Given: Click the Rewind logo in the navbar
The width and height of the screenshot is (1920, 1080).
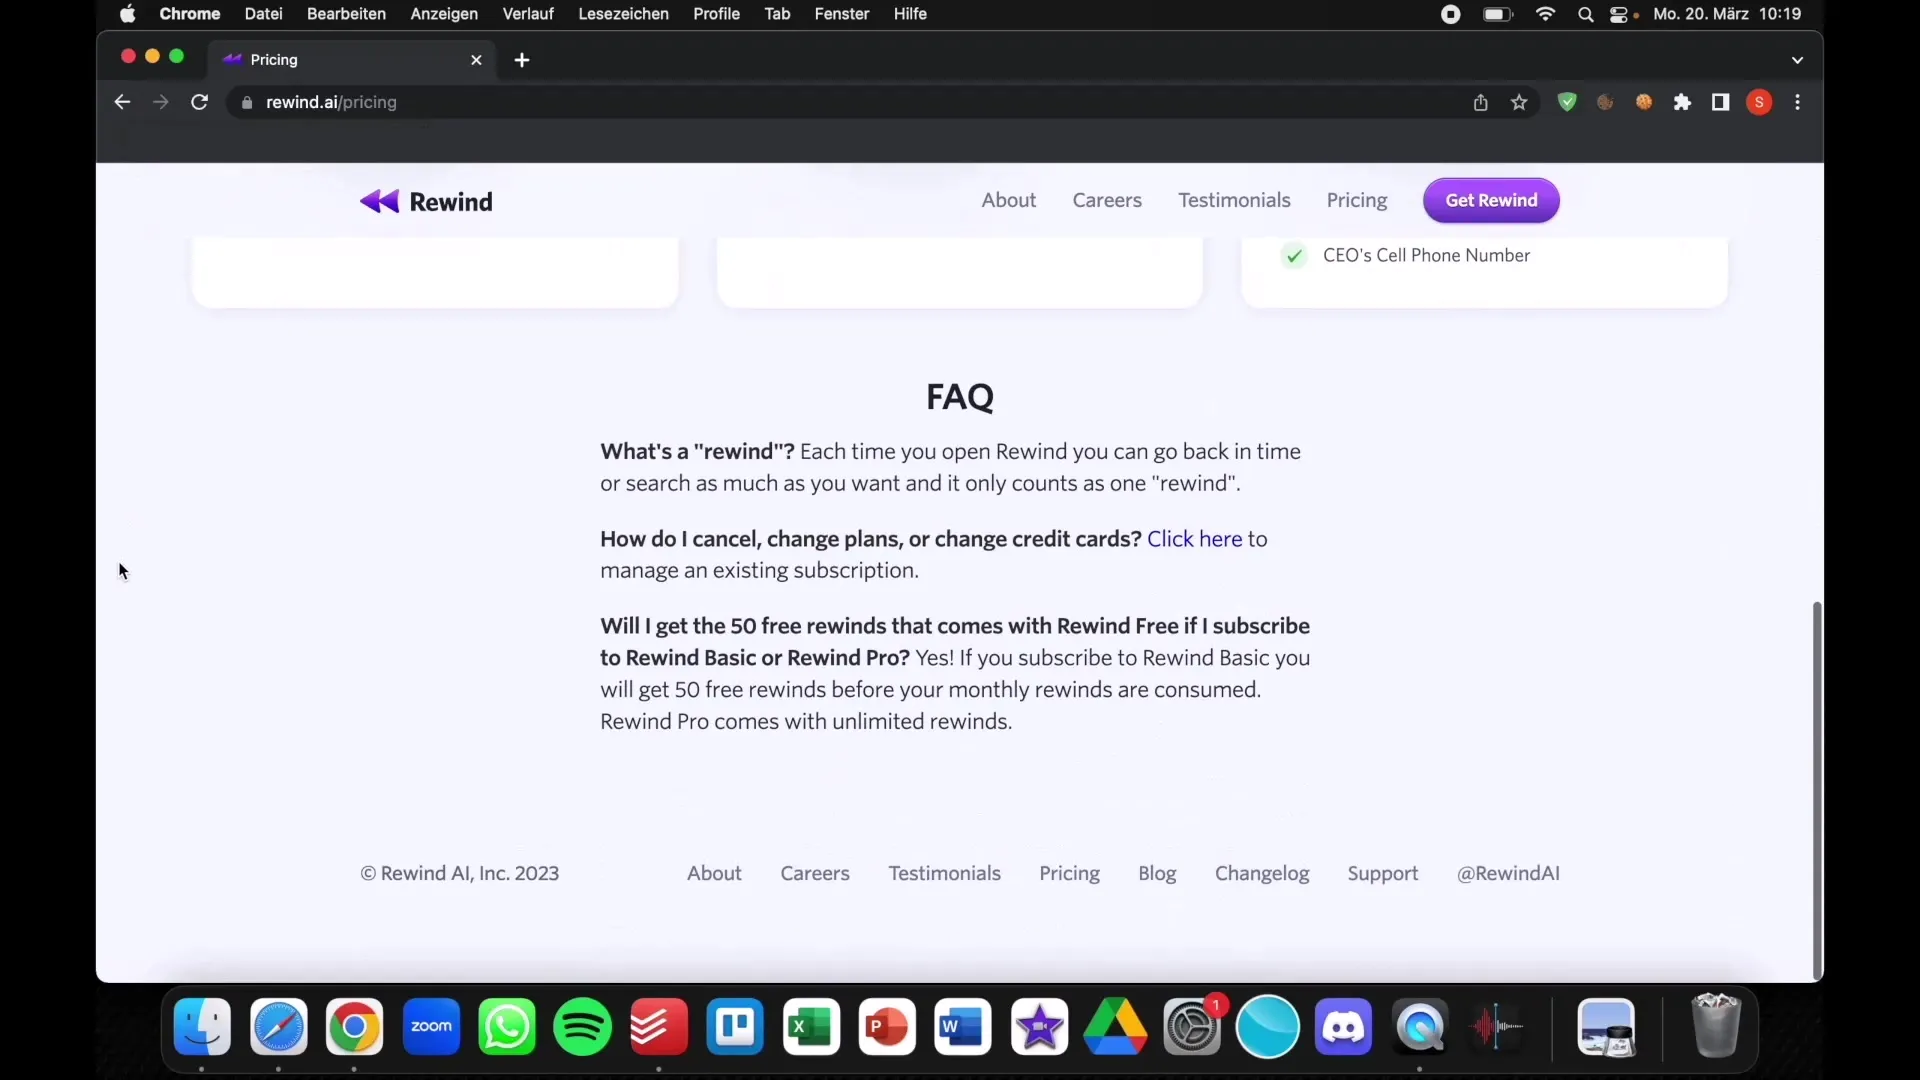Looking at the screenshot, I should coord(425,200).
